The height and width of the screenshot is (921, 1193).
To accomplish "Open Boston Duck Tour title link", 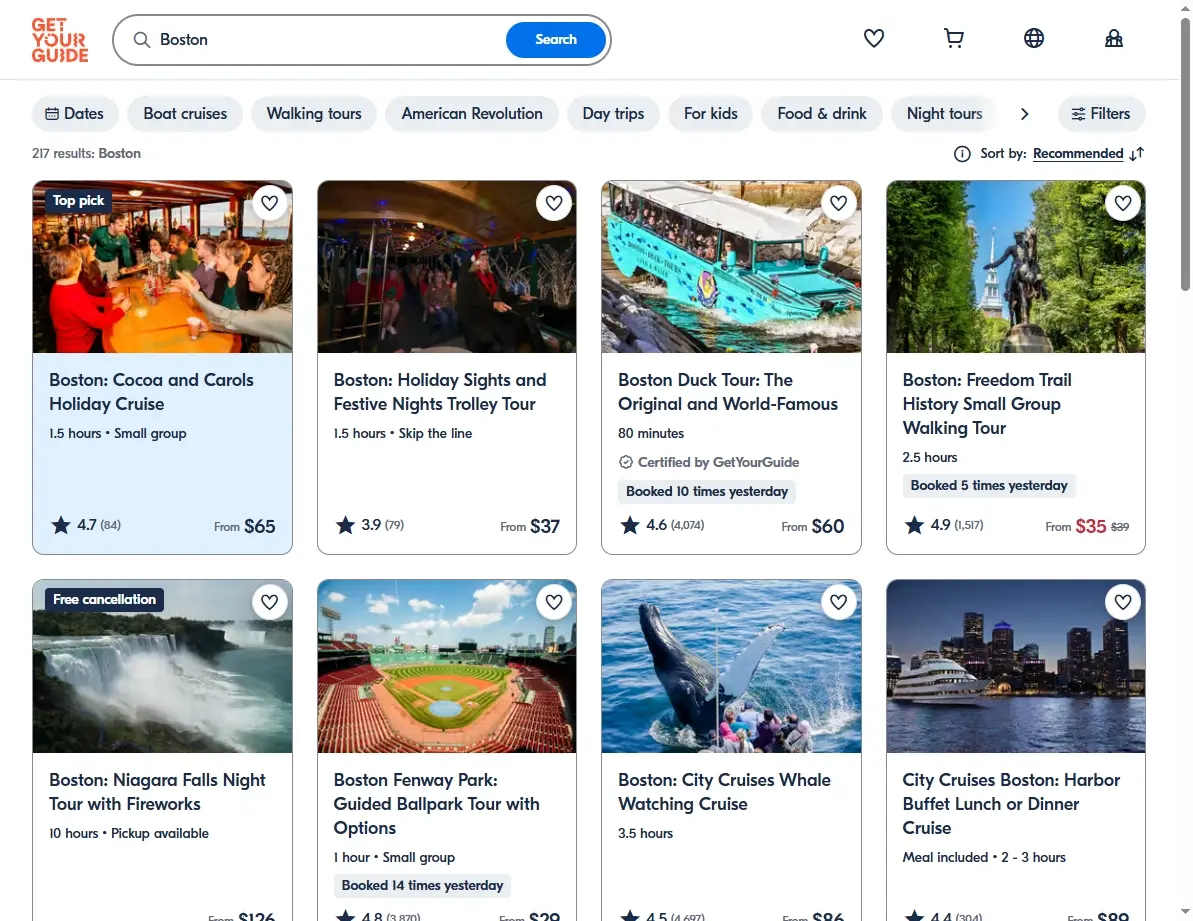I will [x=727, y=392].
